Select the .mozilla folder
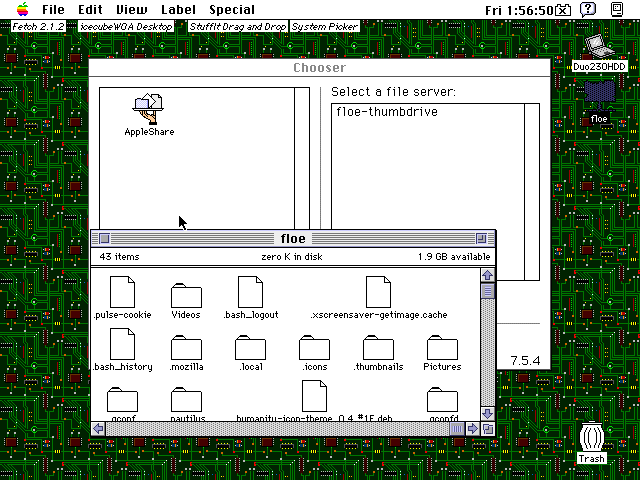This screenshot has width=640, height=480. (186, 347)
